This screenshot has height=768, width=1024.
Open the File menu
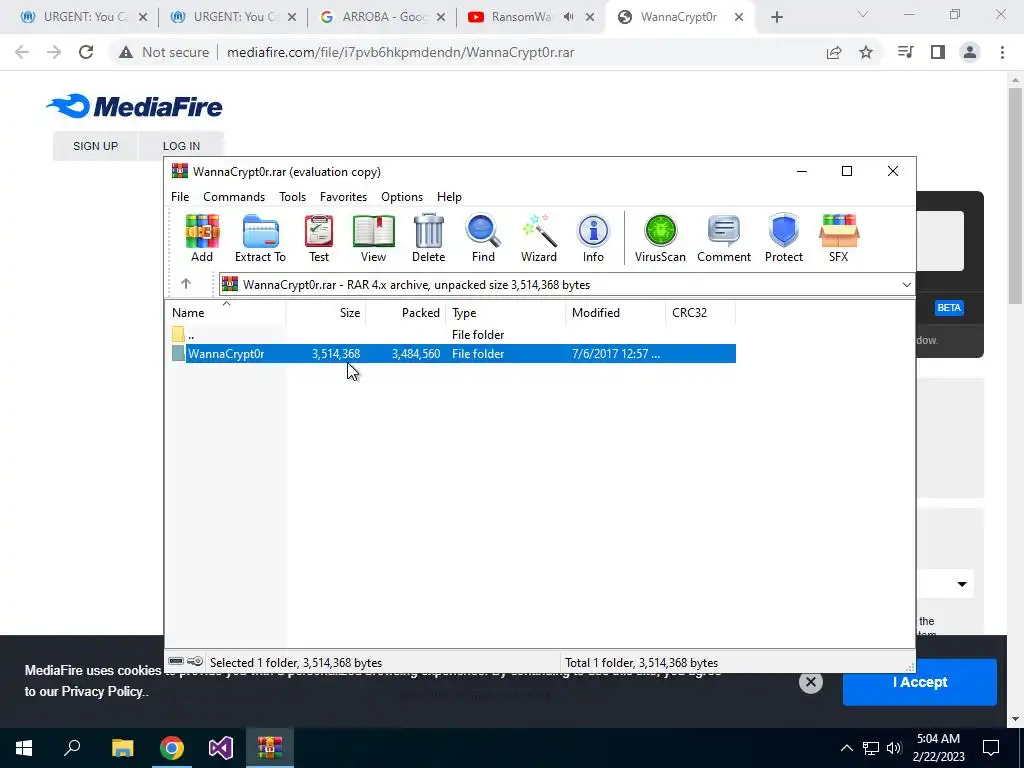180,197
